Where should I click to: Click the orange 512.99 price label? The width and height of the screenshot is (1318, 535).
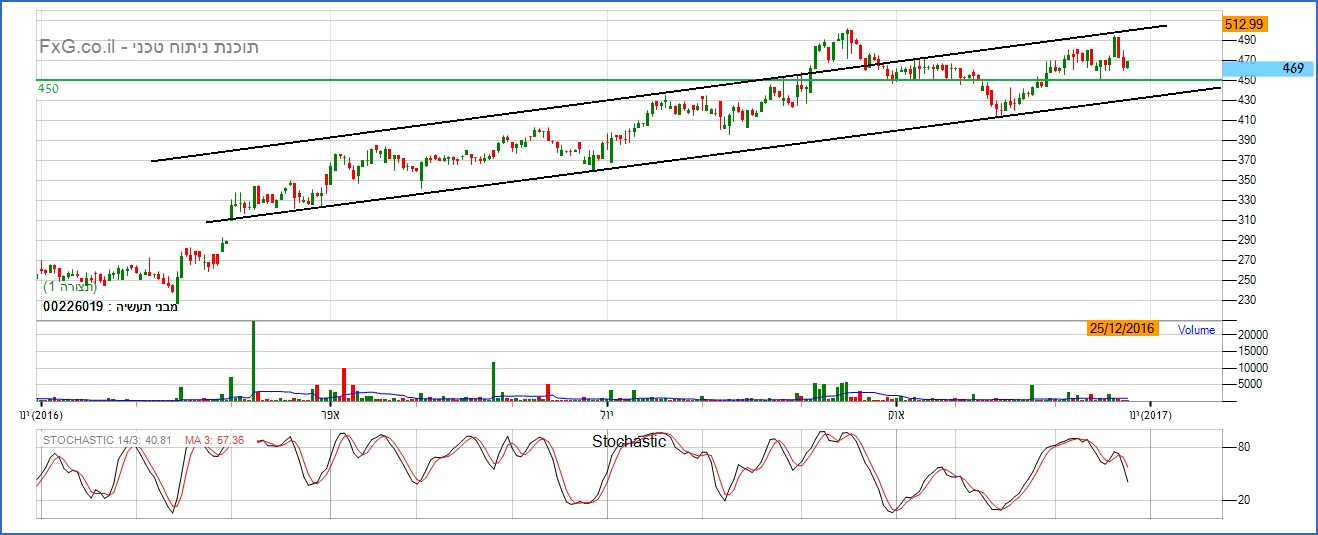[1245, 23]
